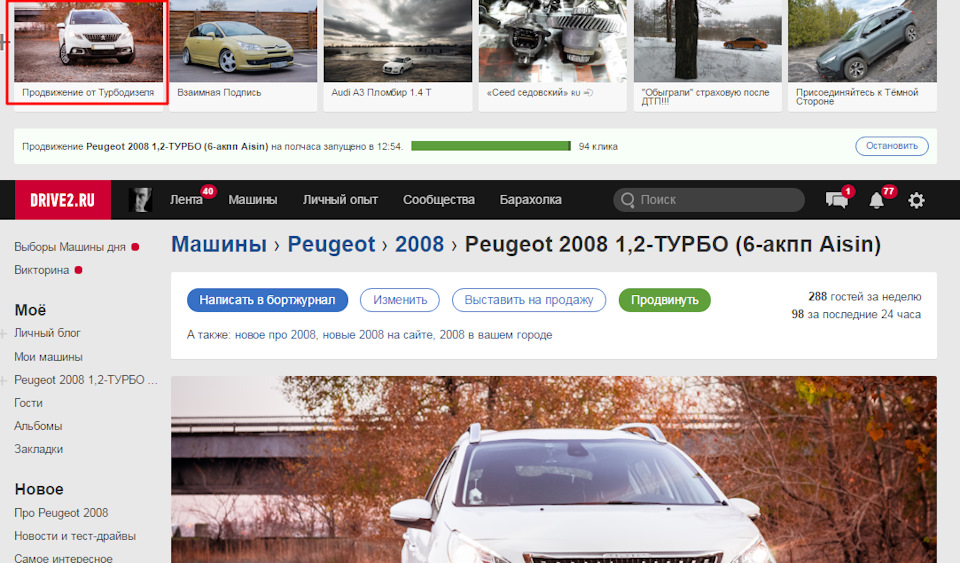Click the green Продвинуть button
The width and height of the screenshot is (960, 563).
(664, 300)
